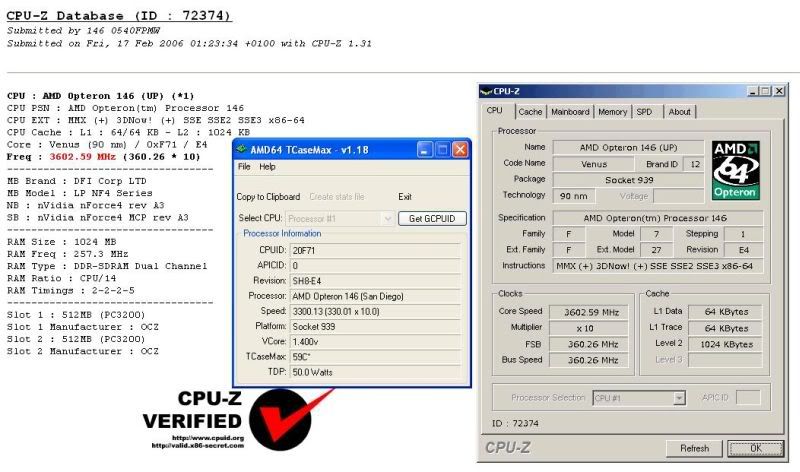Open the Help menu in TCaseMax

click(267, 167)
